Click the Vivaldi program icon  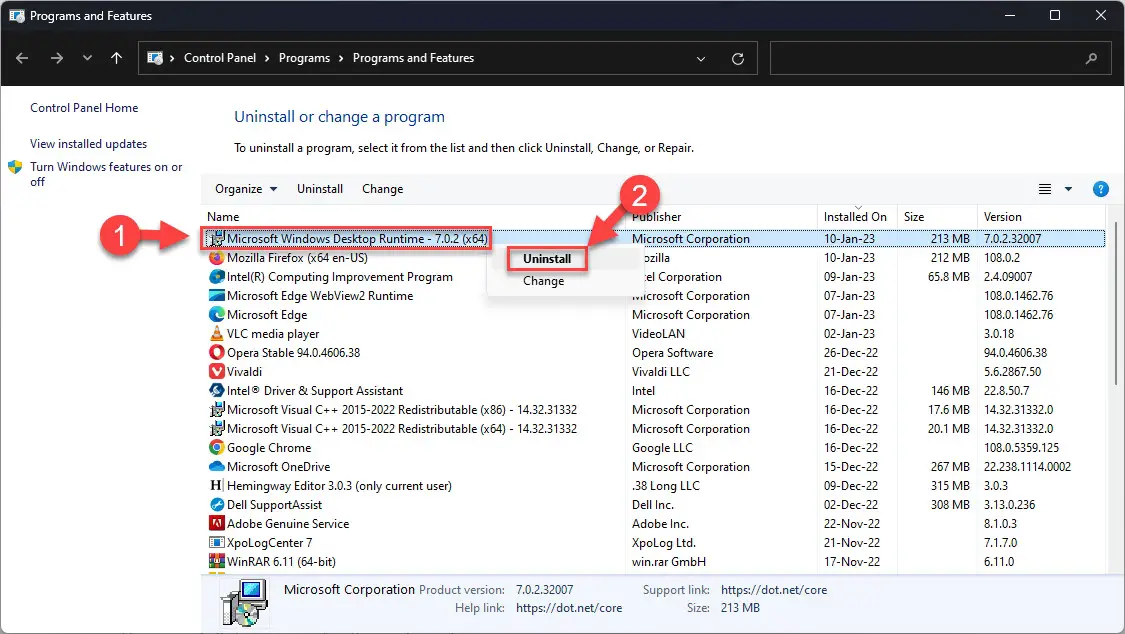pyautogui.click(x=217, y=372)
